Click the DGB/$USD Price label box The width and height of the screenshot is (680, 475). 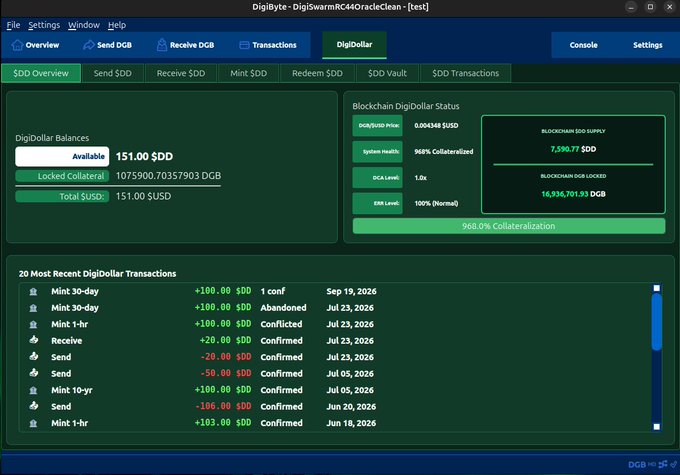point(378,125)
